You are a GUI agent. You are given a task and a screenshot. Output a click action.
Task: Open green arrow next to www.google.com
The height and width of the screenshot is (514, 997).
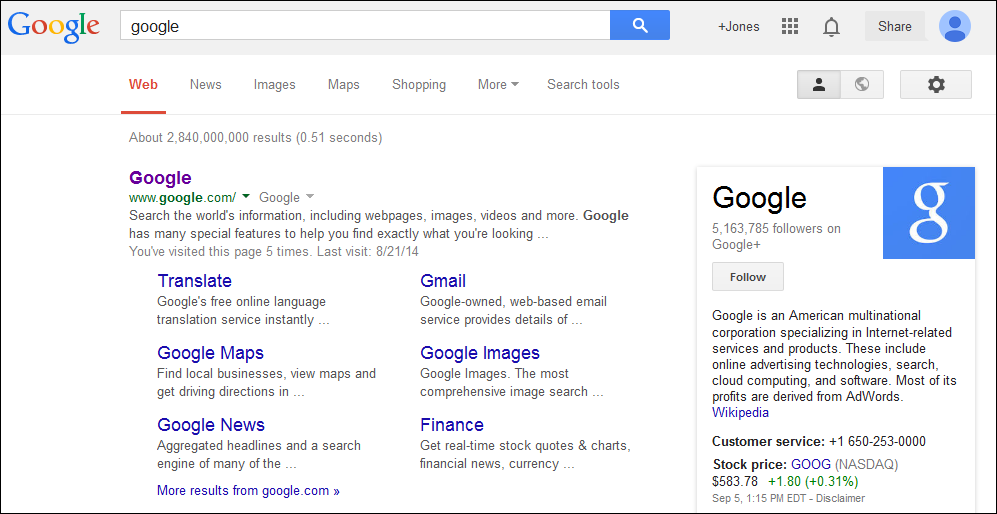[x=246, y=197]
